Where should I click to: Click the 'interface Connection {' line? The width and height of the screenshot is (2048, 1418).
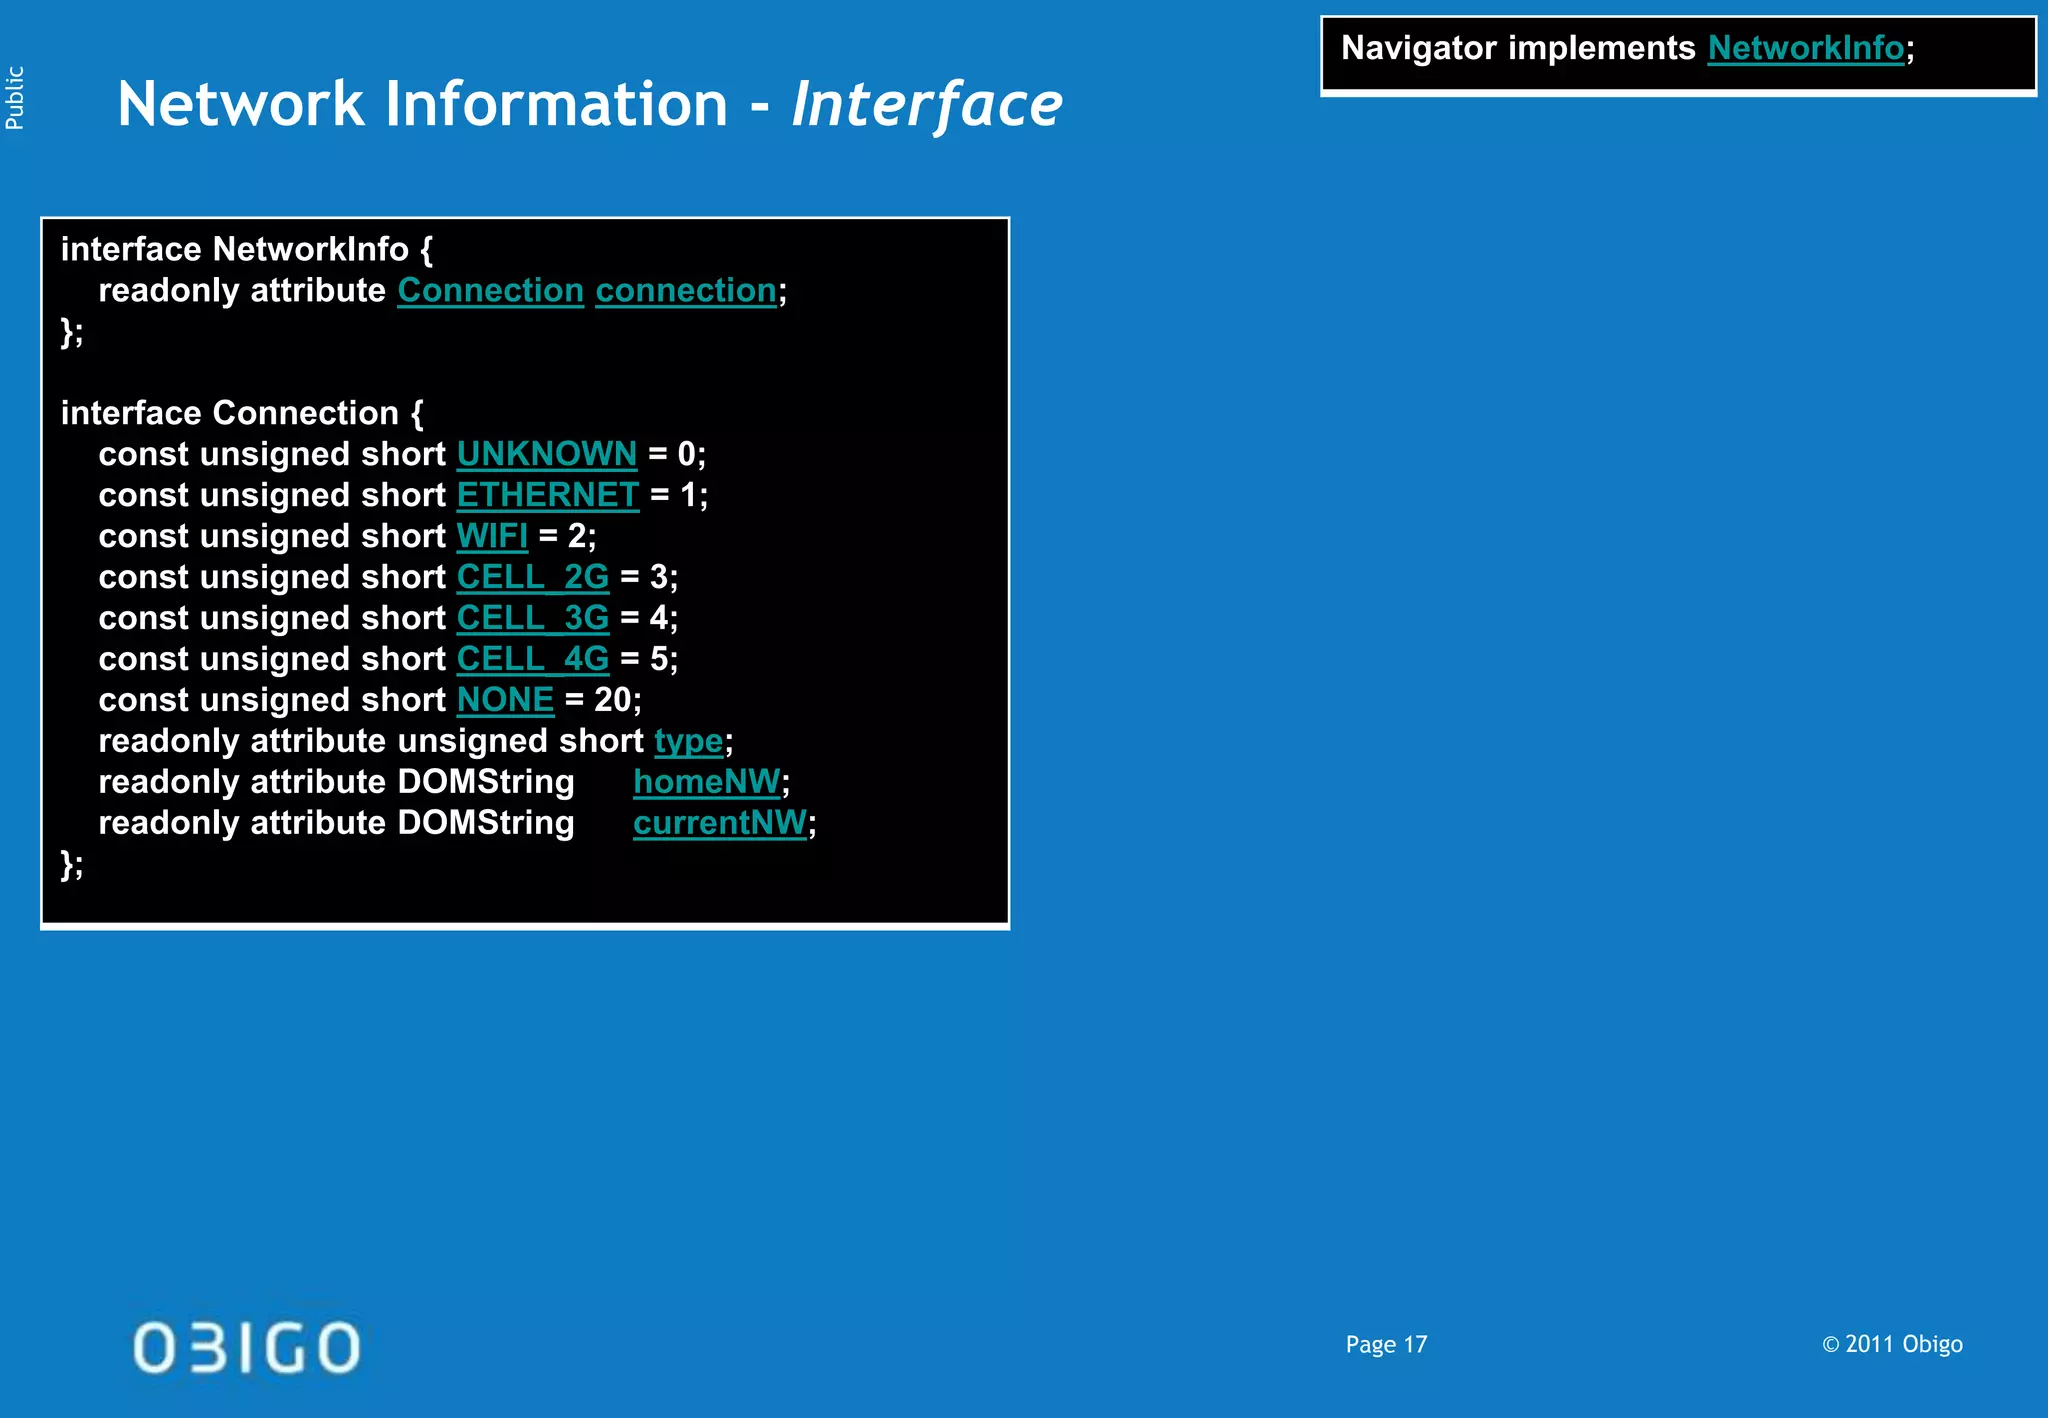[x=242, y=413]
